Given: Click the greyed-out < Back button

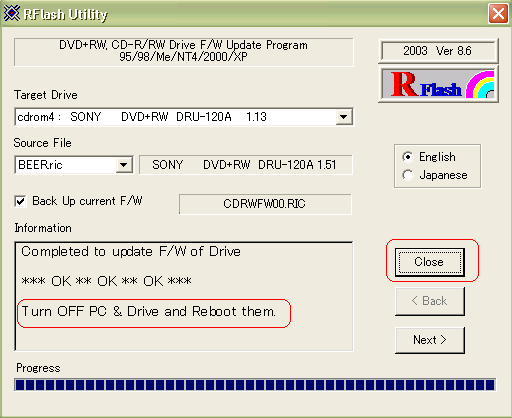Looking at the screenshot, I should point(430,301).
